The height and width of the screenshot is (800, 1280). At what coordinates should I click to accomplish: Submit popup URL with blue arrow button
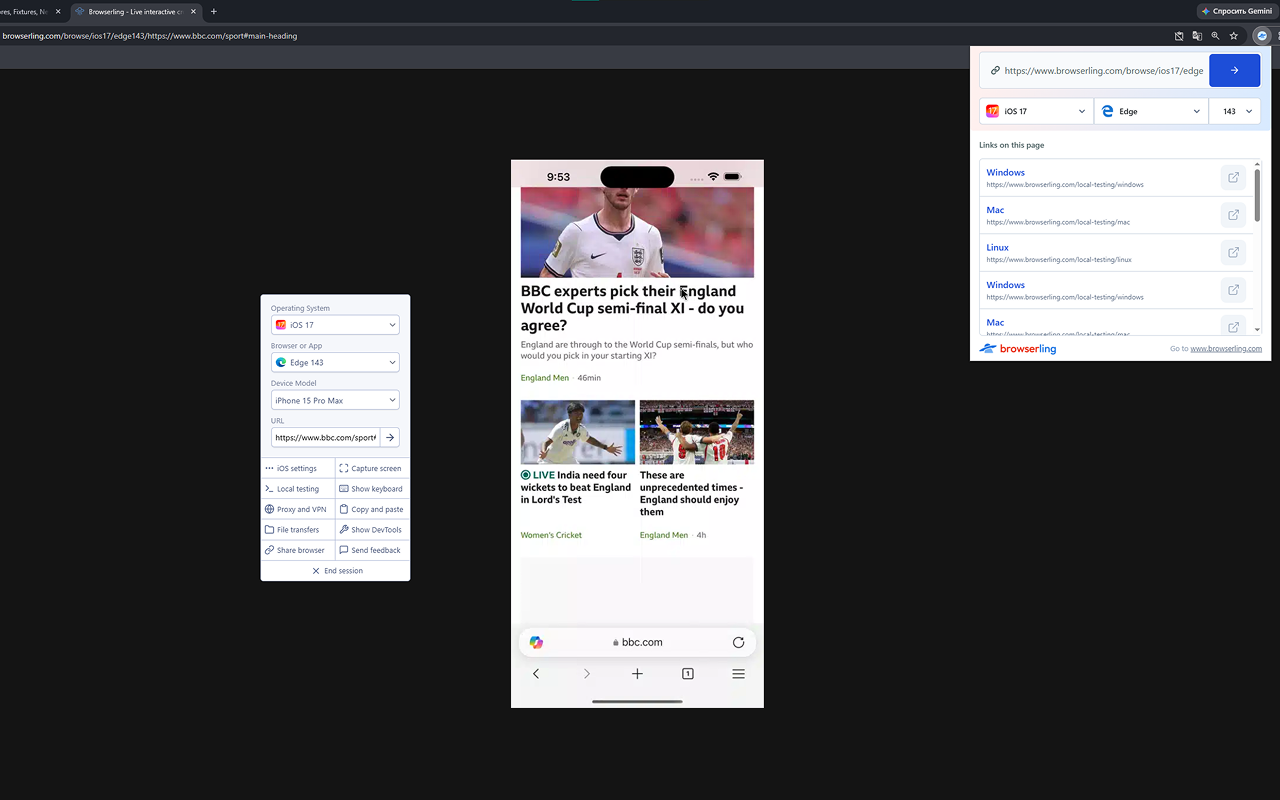(1234, 70)
